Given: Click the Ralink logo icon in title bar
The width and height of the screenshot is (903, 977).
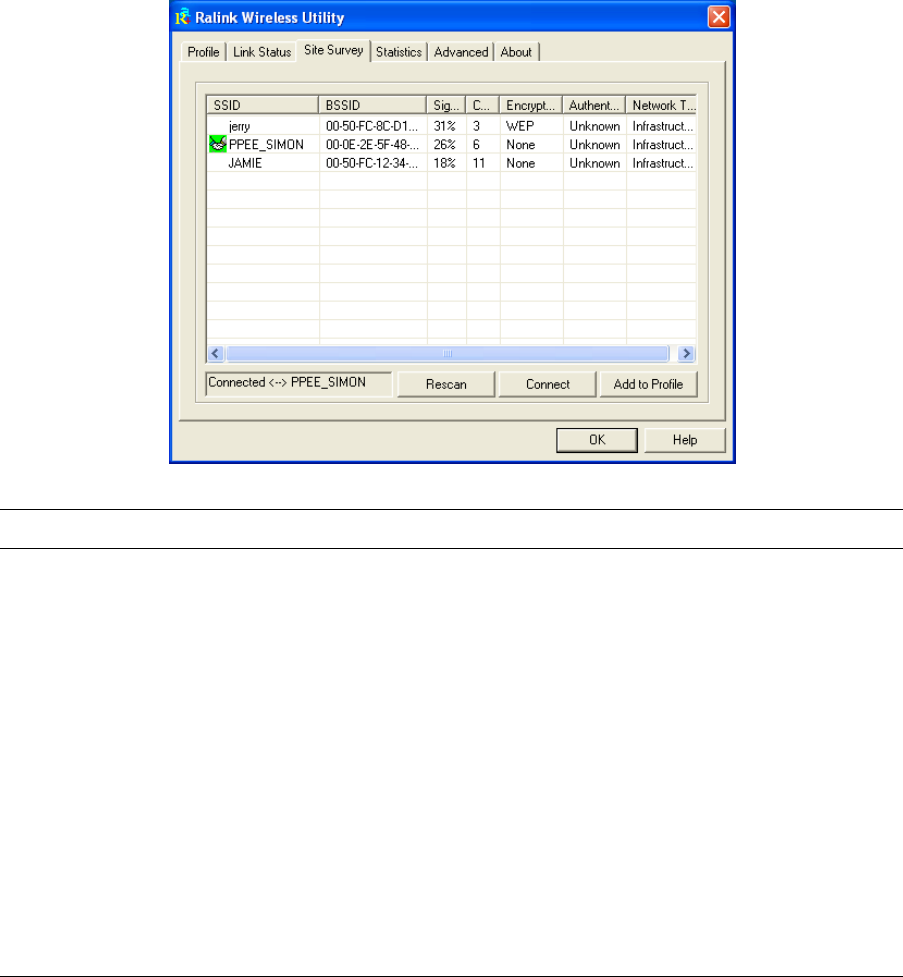Looking at the screenshot, I should 182,17.
